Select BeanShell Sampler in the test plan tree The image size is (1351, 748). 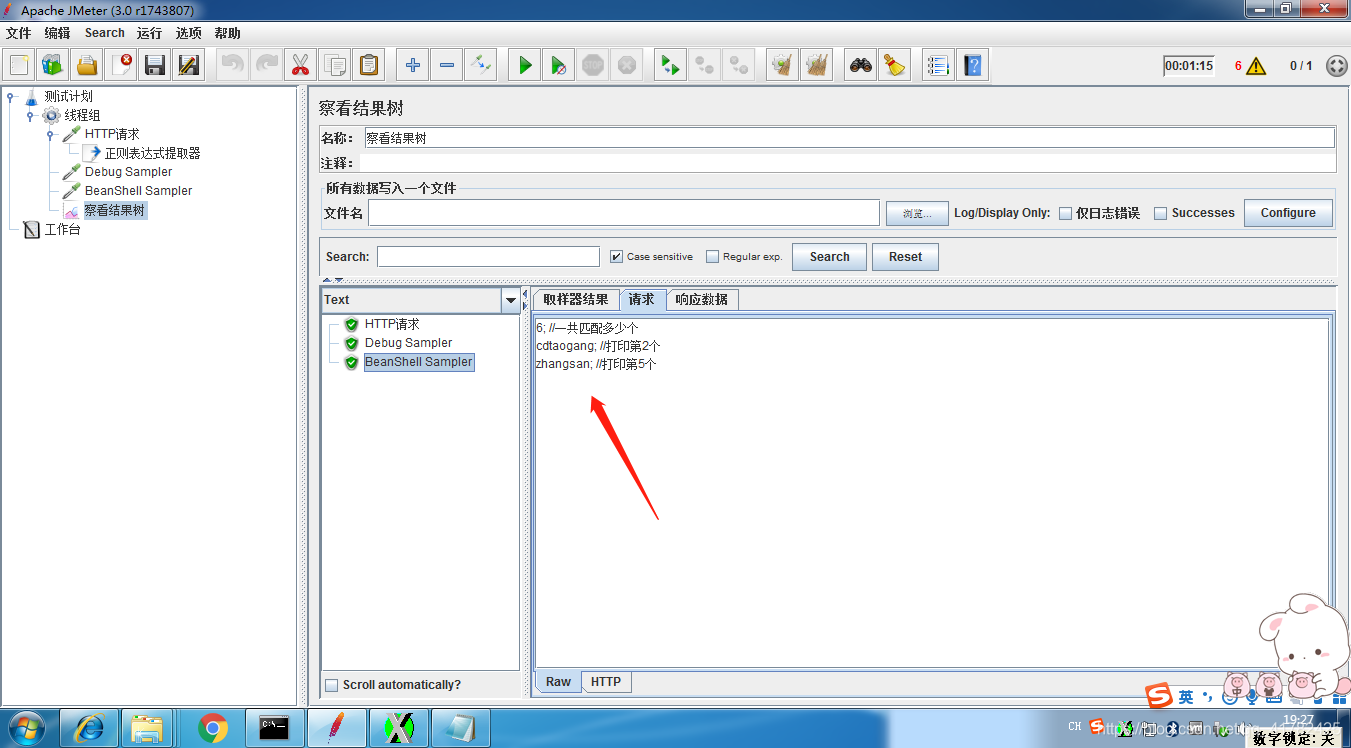pos(138,191)
